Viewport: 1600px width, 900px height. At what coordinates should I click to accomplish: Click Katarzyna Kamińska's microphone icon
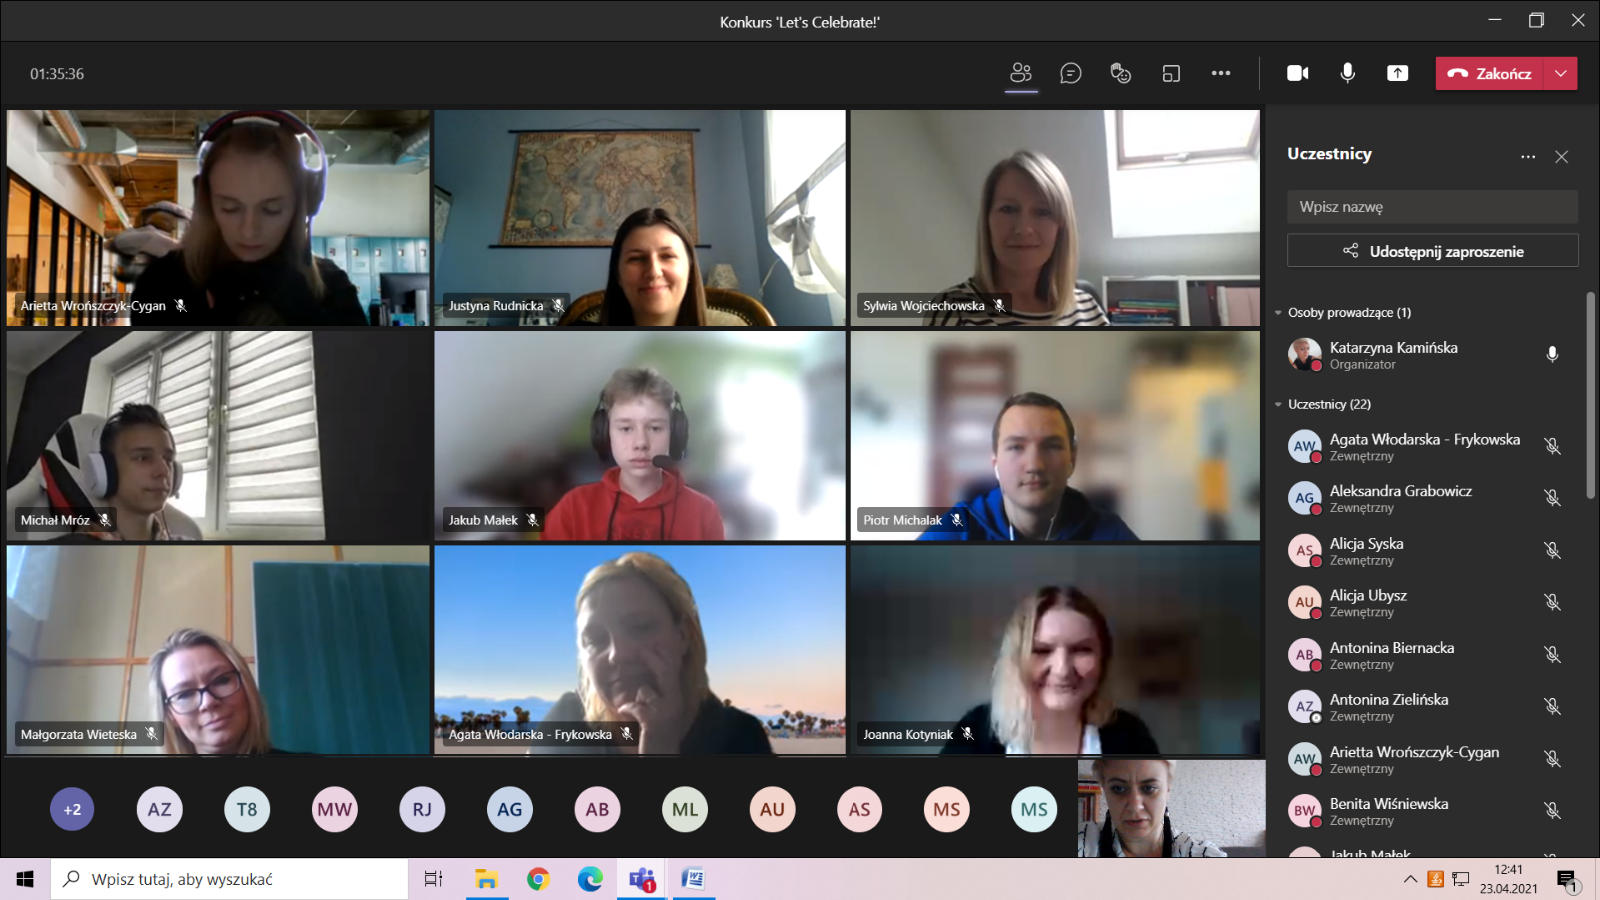click(1552, 354)
